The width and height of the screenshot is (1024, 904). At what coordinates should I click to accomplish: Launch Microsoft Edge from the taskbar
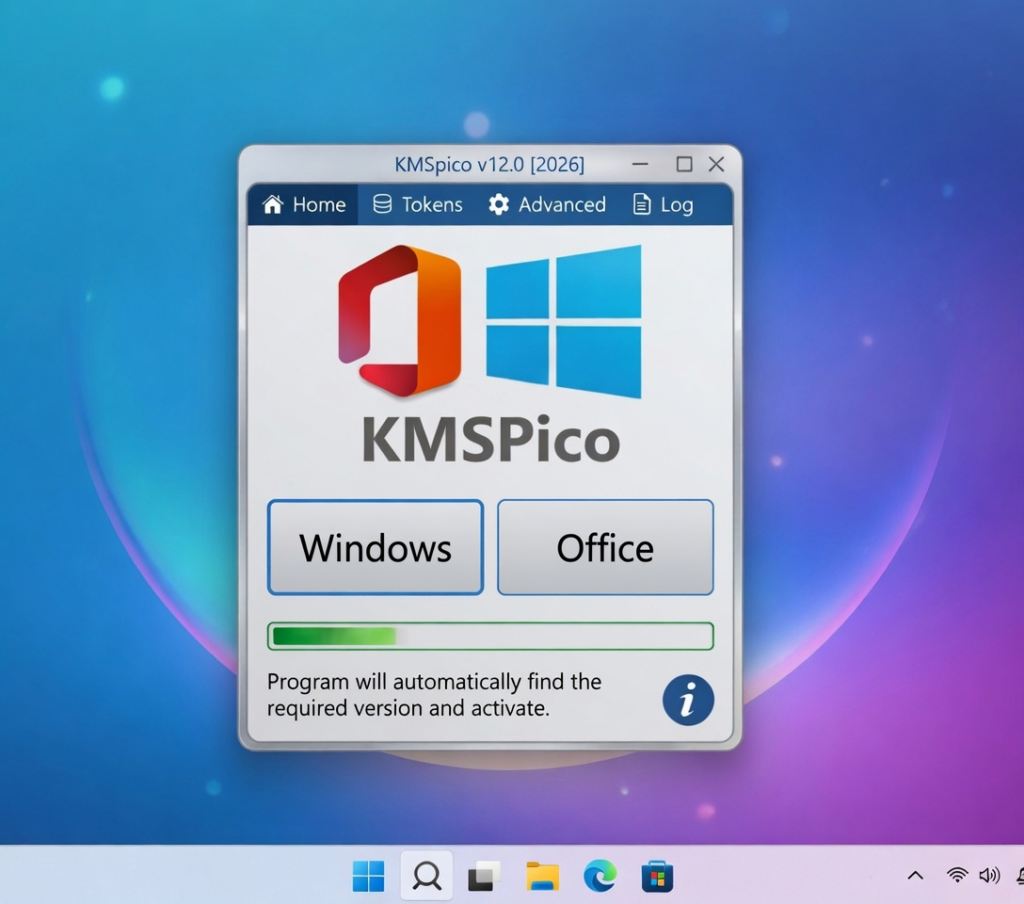pos(600,876)
